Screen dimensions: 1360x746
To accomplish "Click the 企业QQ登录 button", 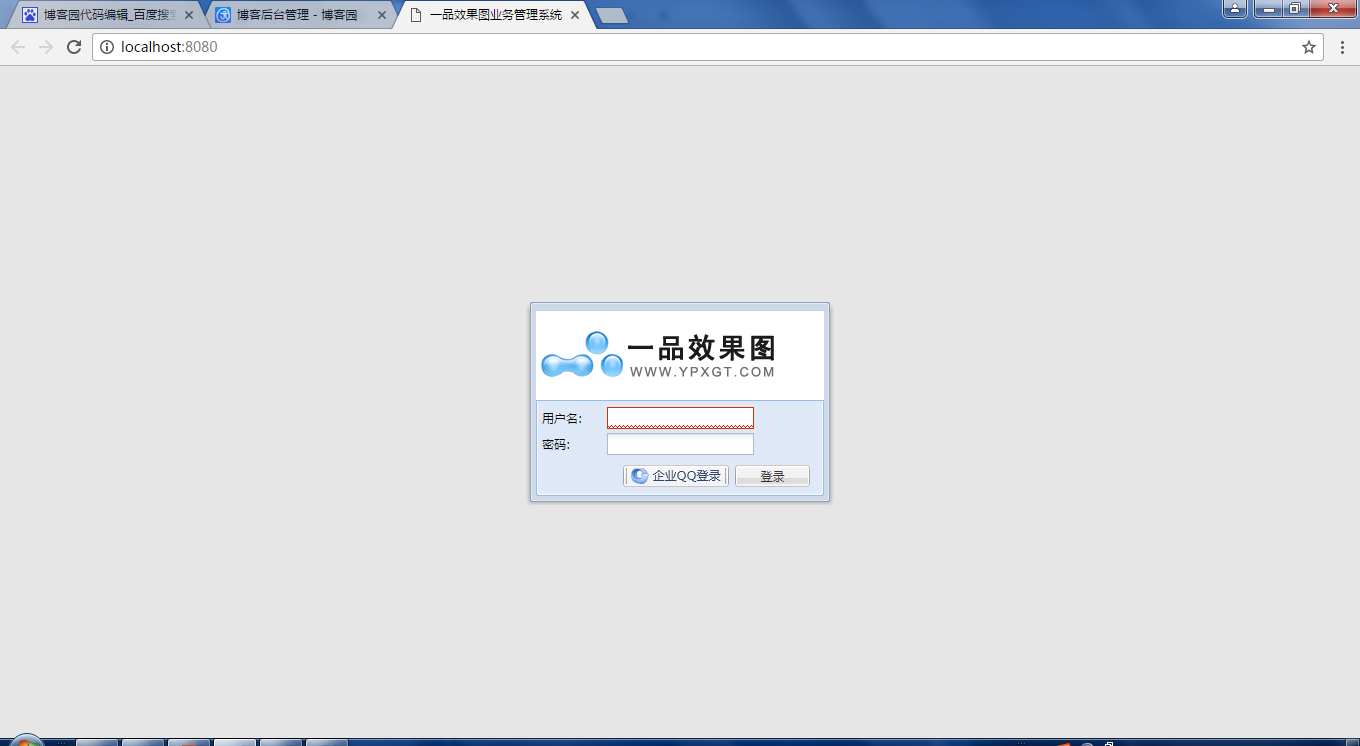I will tap(676, 476).
